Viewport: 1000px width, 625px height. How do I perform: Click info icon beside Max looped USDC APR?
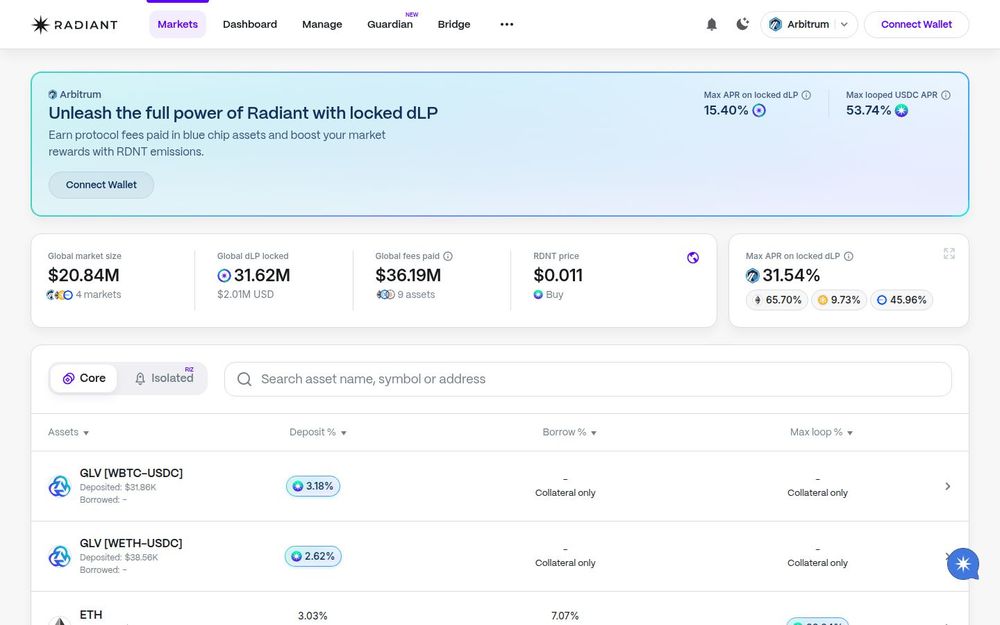[946, 95]
